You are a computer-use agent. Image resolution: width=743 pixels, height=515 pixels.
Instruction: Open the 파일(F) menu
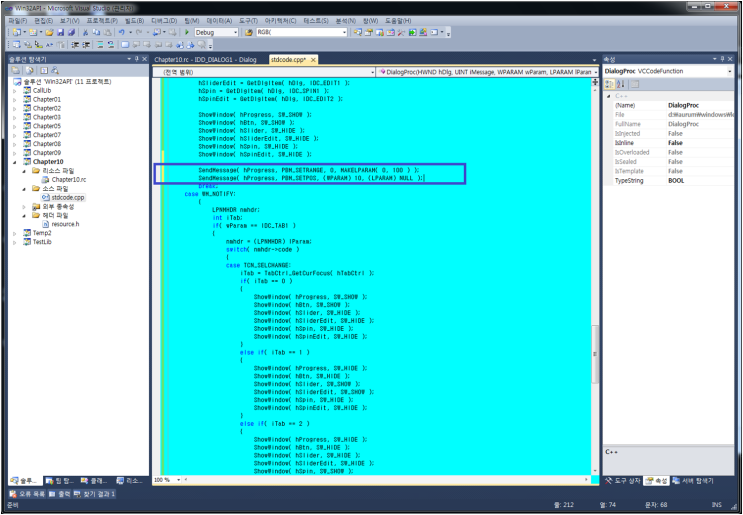tap(18, 21)
